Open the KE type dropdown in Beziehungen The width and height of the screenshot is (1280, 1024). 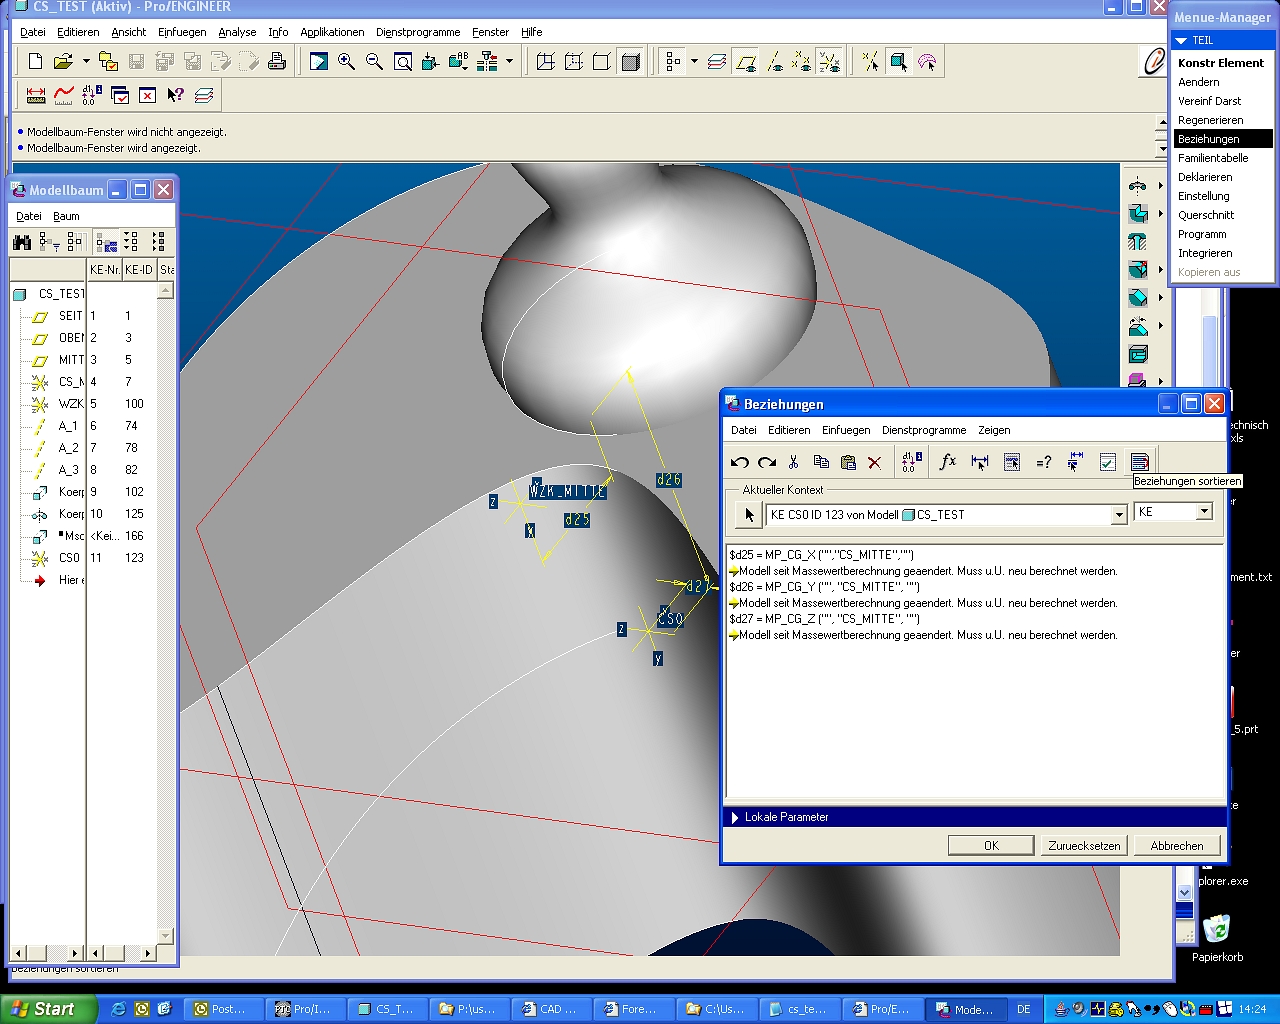pyautogui.click(x=1204, y=512)
